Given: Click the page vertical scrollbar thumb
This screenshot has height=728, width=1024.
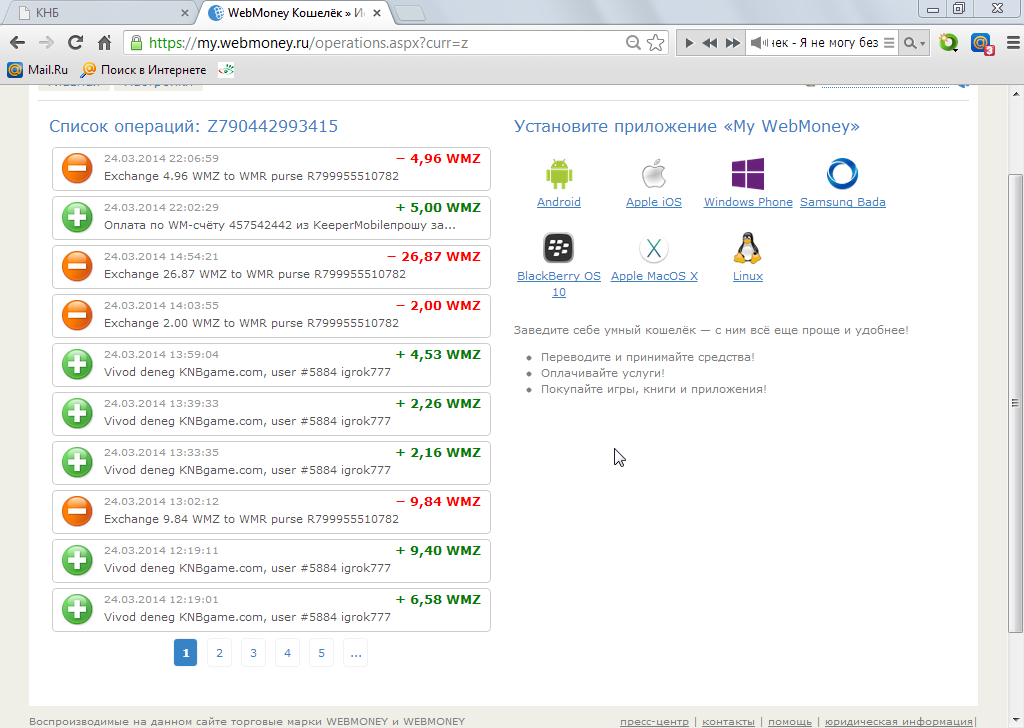Looking at the screenshot, I should [1016, 403].
